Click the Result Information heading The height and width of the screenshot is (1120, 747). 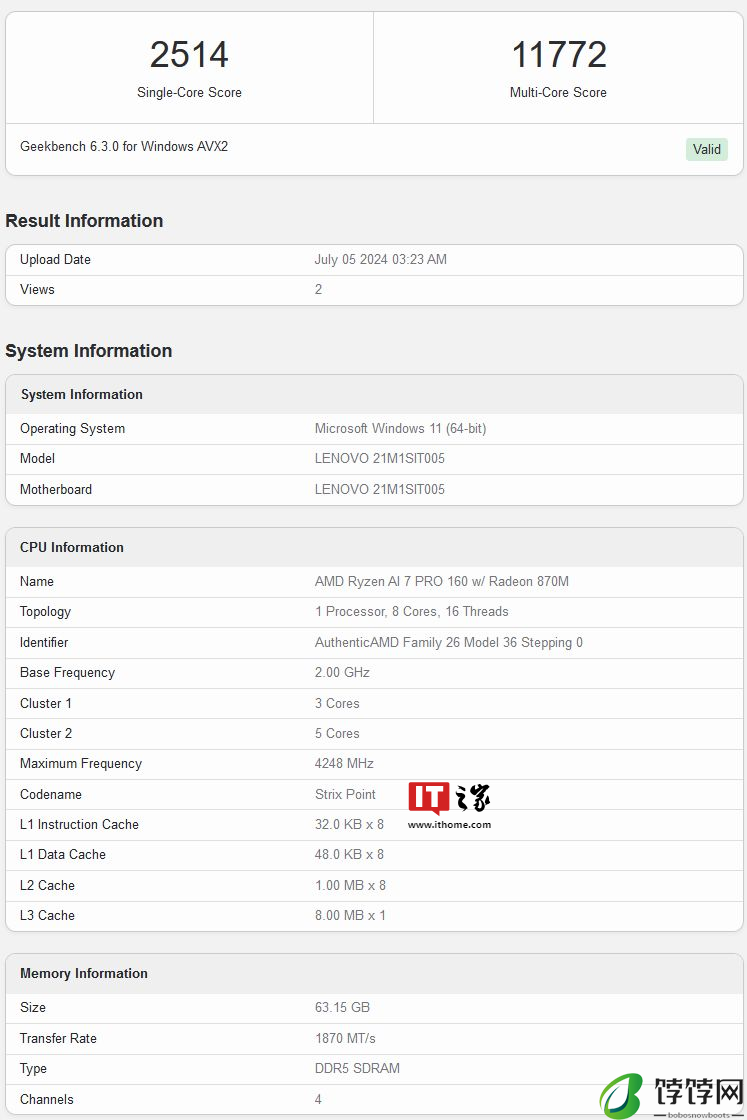point(84,221)
